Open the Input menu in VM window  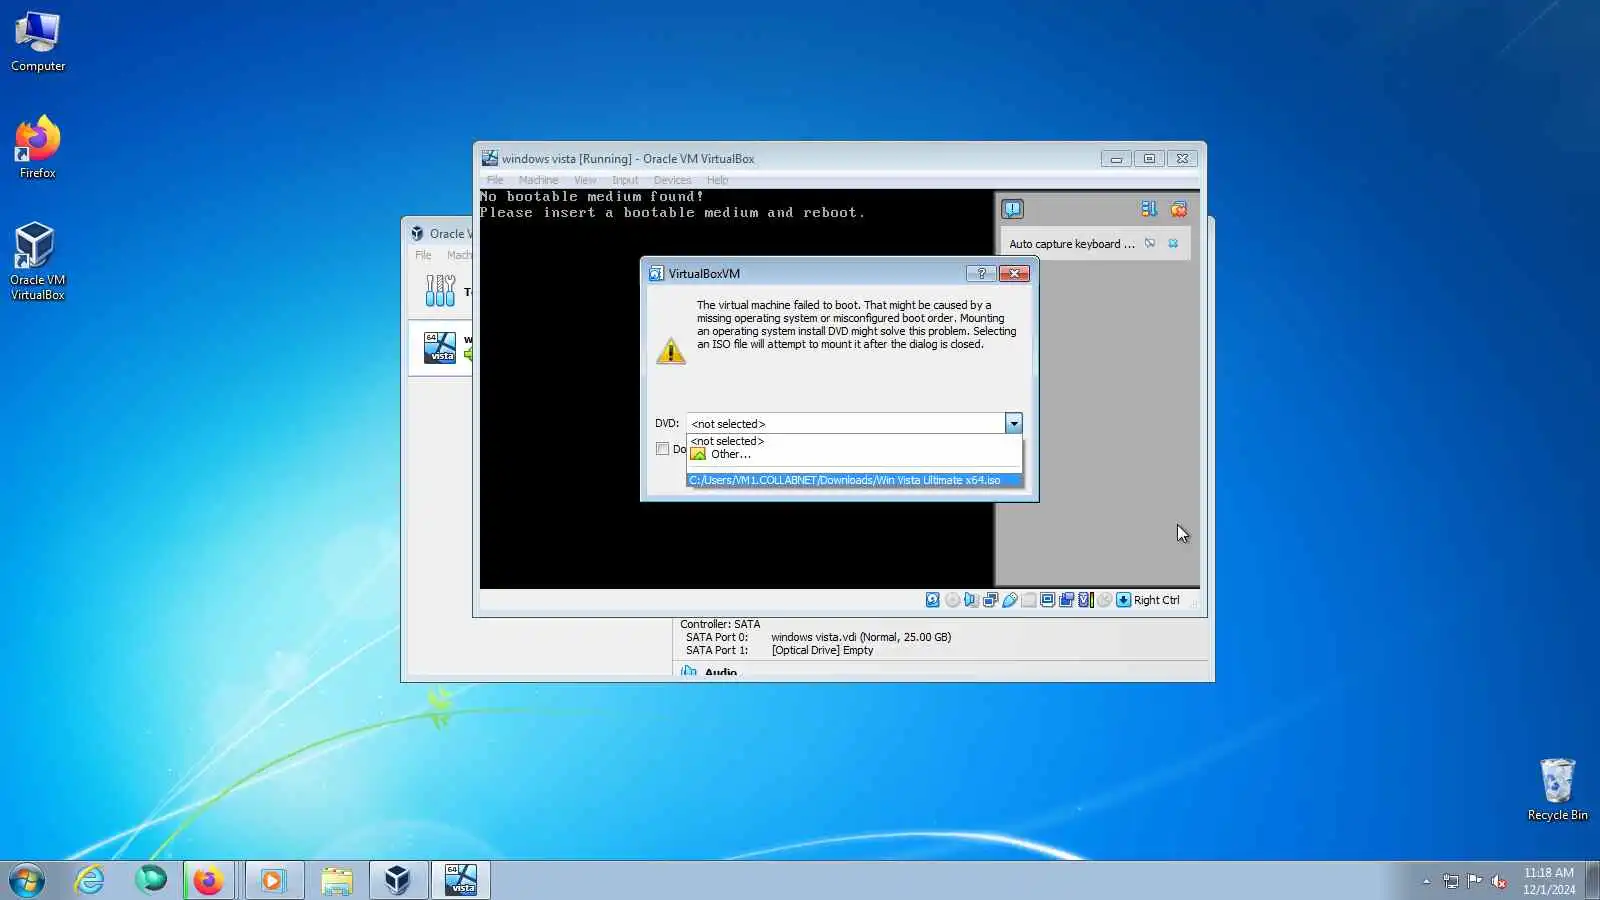point(625,180)
